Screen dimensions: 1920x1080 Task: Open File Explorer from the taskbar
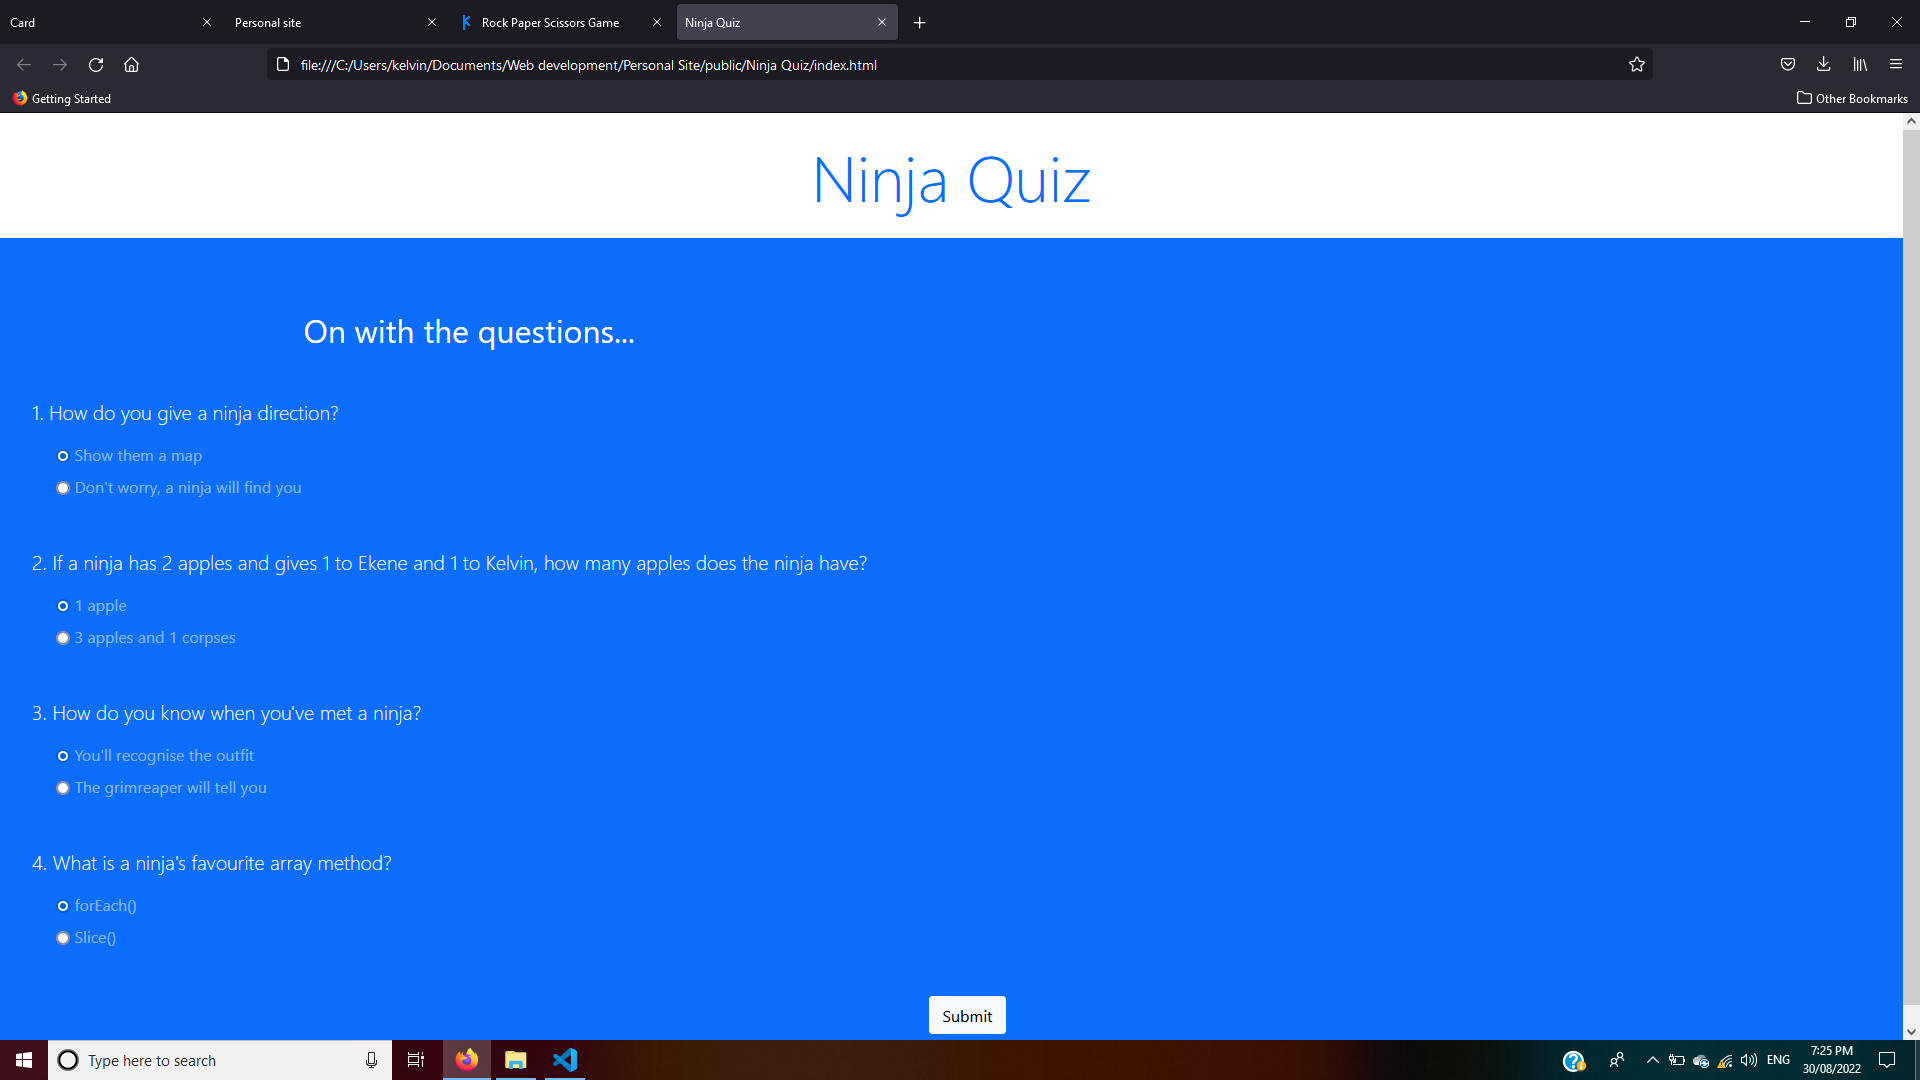515,1060
